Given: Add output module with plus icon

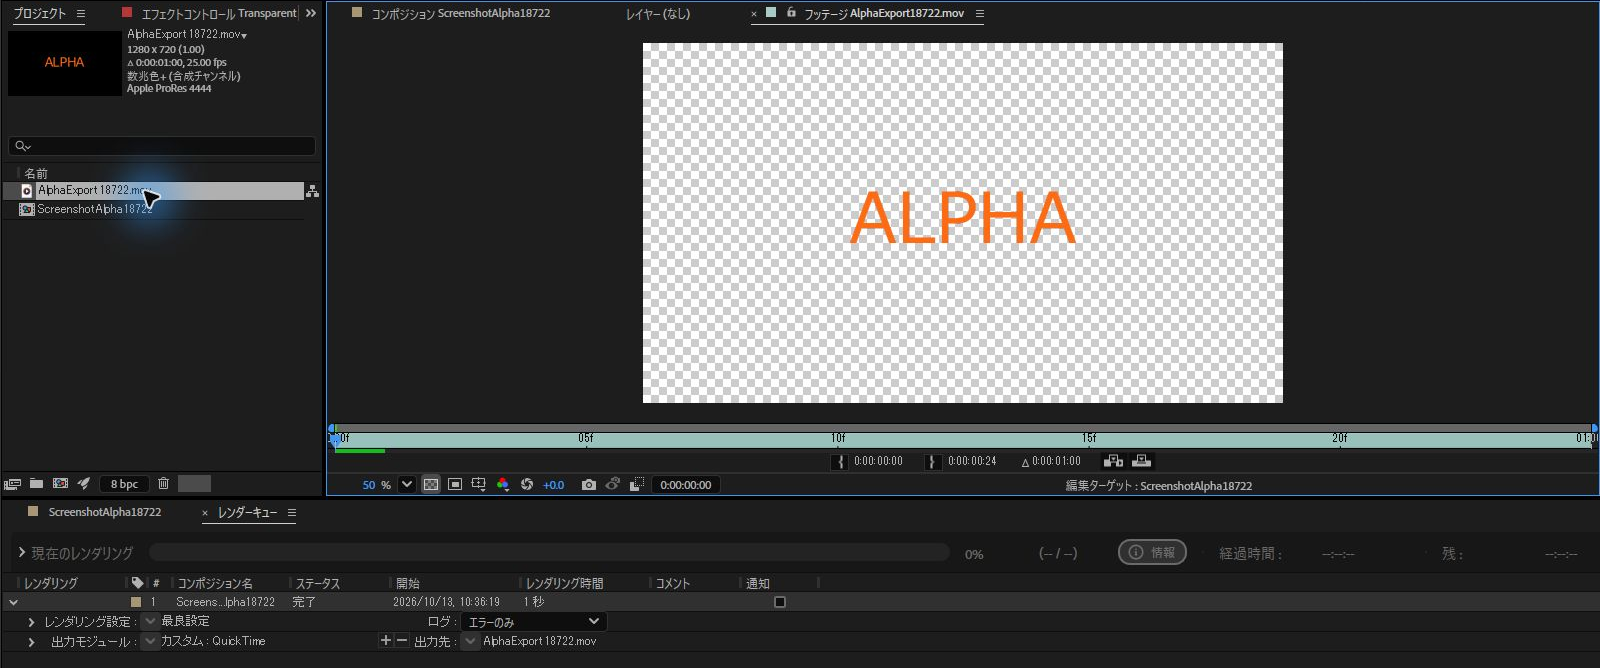Looking at the screenshot, I should click(386, 641).
